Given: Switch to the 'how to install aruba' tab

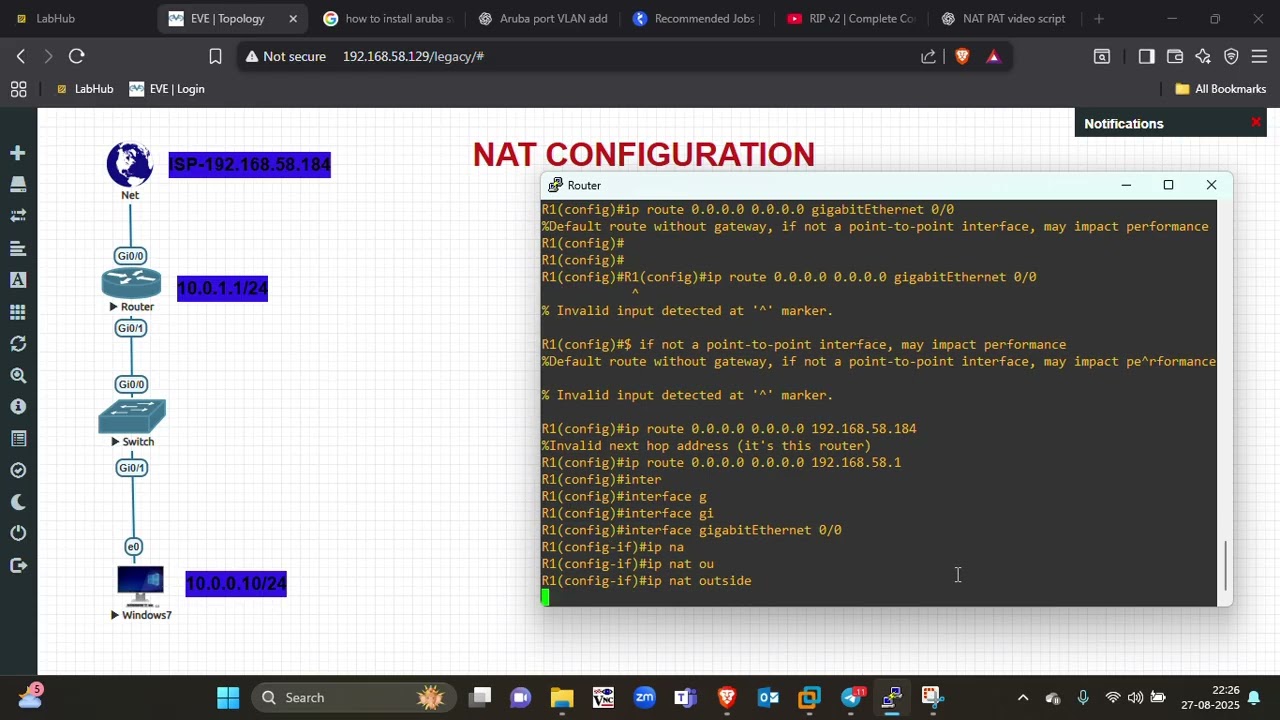Looking at the screenshot, I should 389,18.
